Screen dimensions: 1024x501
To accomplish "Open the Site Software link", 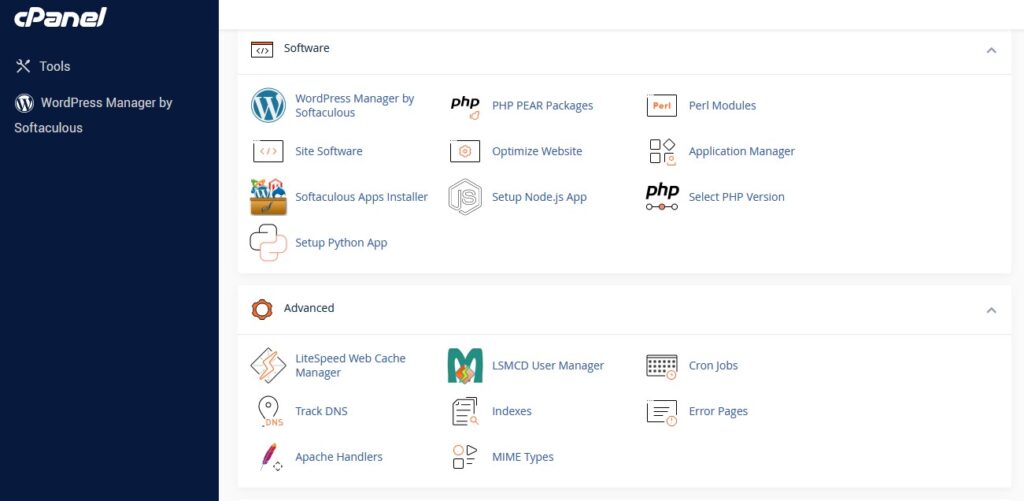I will click(x=328, y=151).
